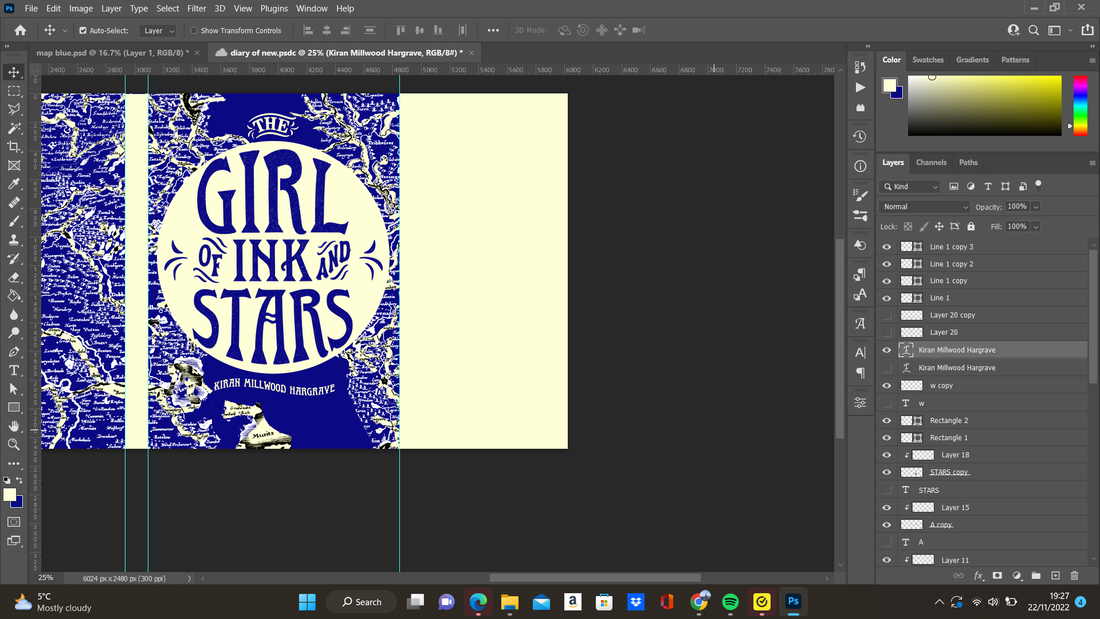The image size is (1100, 619).
Task: Select the Pen tool
Action: 13,352
